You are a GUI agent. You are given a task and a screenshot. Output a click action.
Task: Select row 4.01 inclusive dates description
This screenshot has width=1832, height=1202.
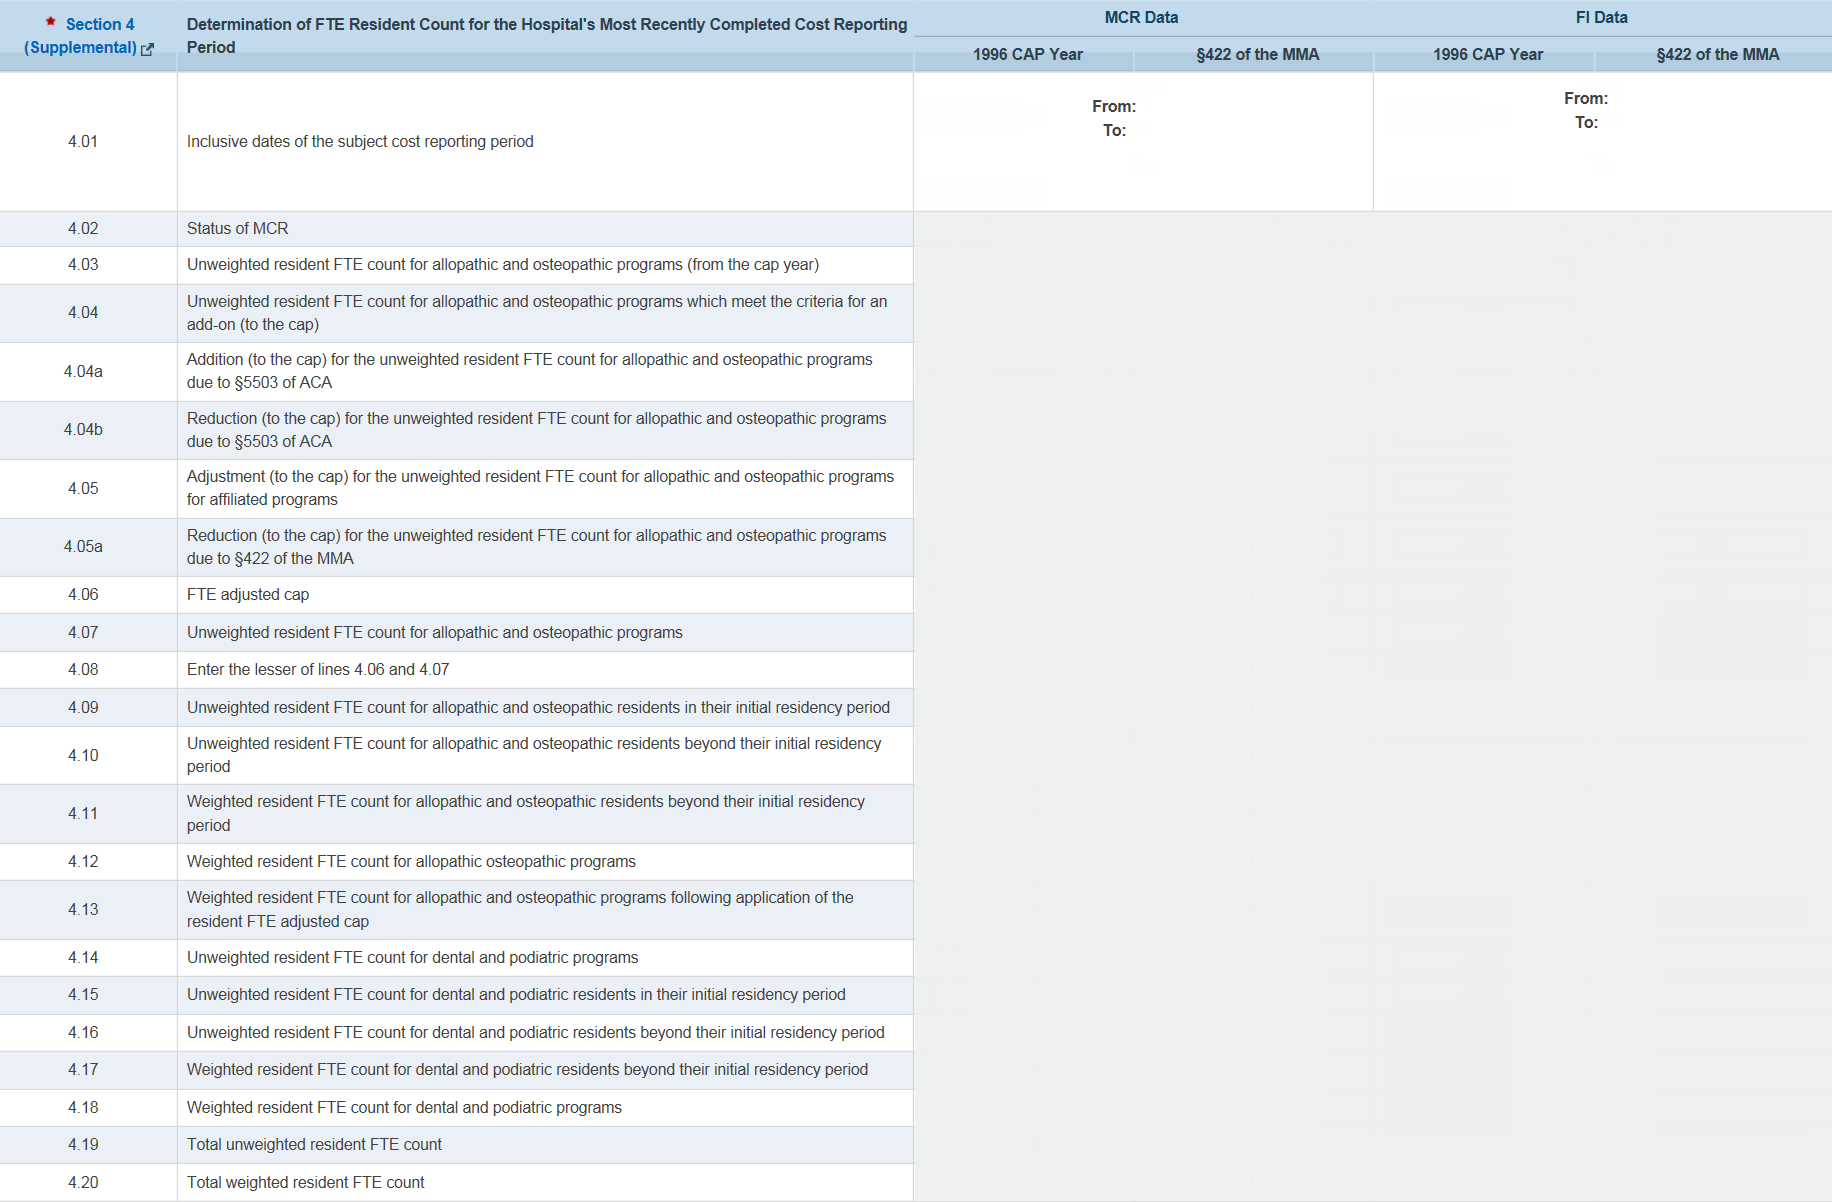pyautogui.click(x=360, y=141)
